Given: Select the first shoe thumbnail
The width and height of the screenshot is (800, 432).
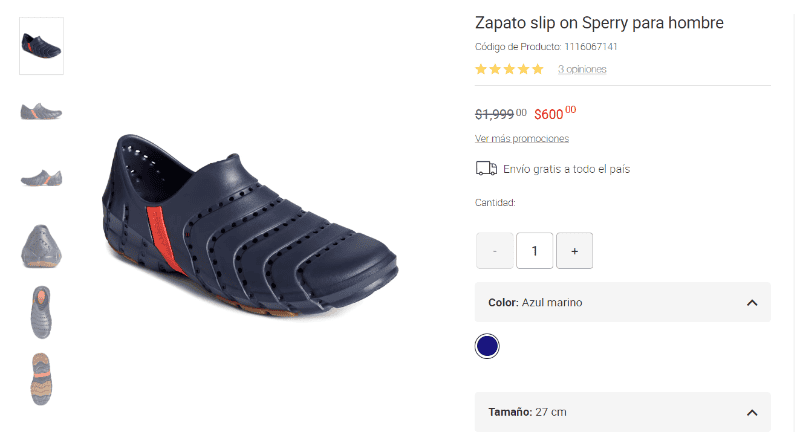Looking at the screenshot, I should pos(41,46).
